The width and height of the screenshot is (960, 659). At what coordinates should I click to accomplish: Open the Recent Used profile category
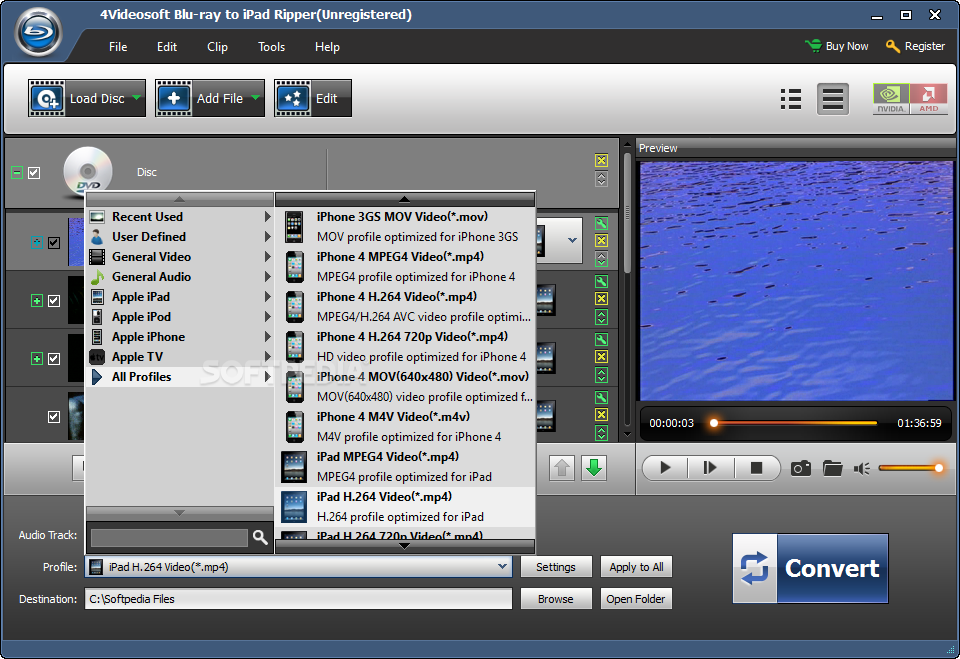[x=180, y=217]
